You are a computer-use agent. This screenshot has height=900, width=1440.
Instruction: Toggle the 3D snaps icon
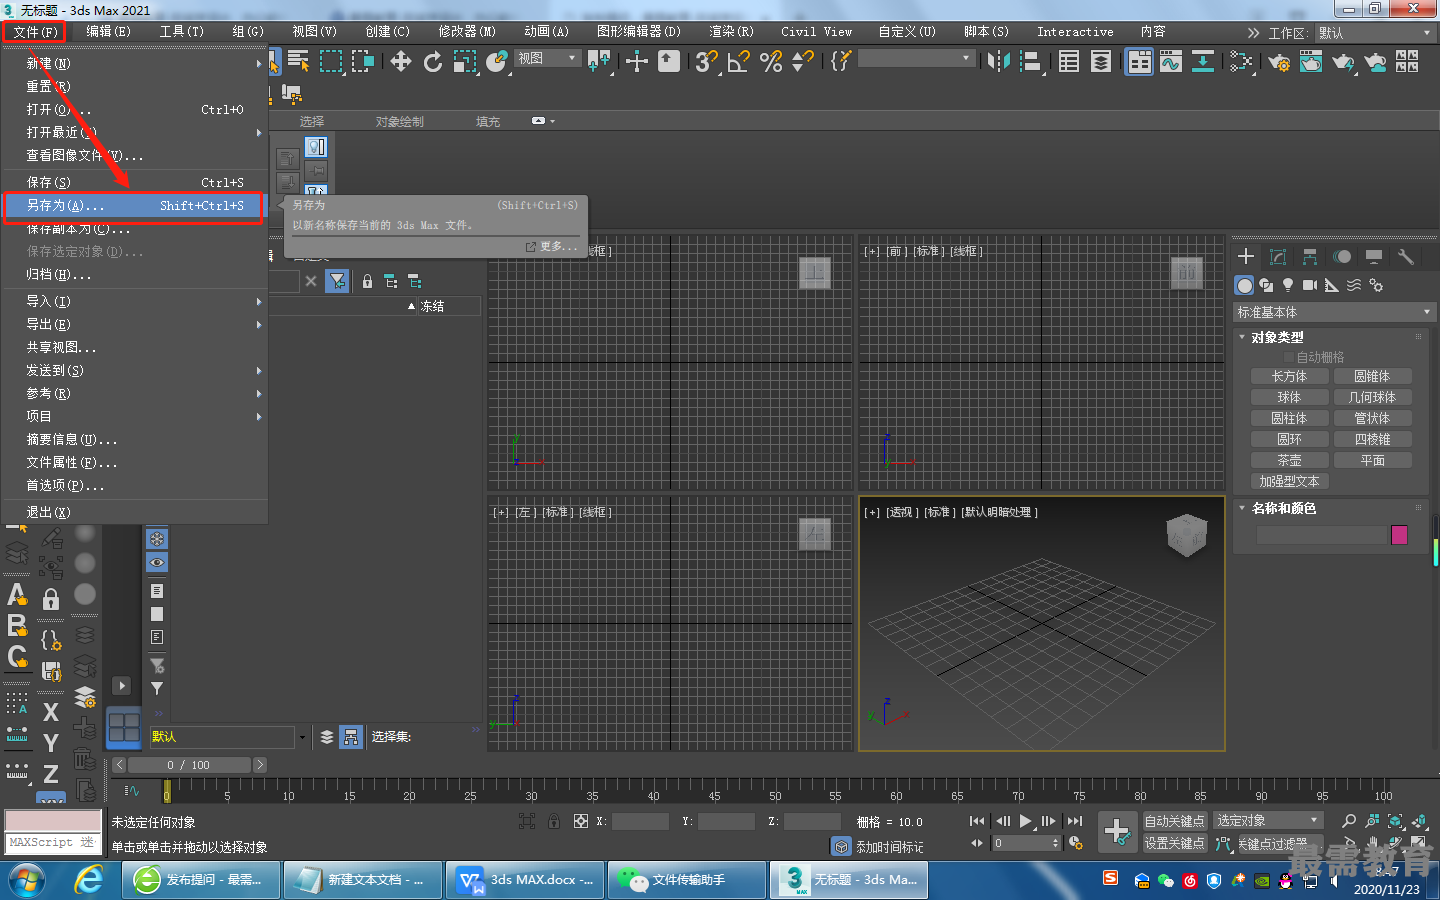tap(706, 62)
